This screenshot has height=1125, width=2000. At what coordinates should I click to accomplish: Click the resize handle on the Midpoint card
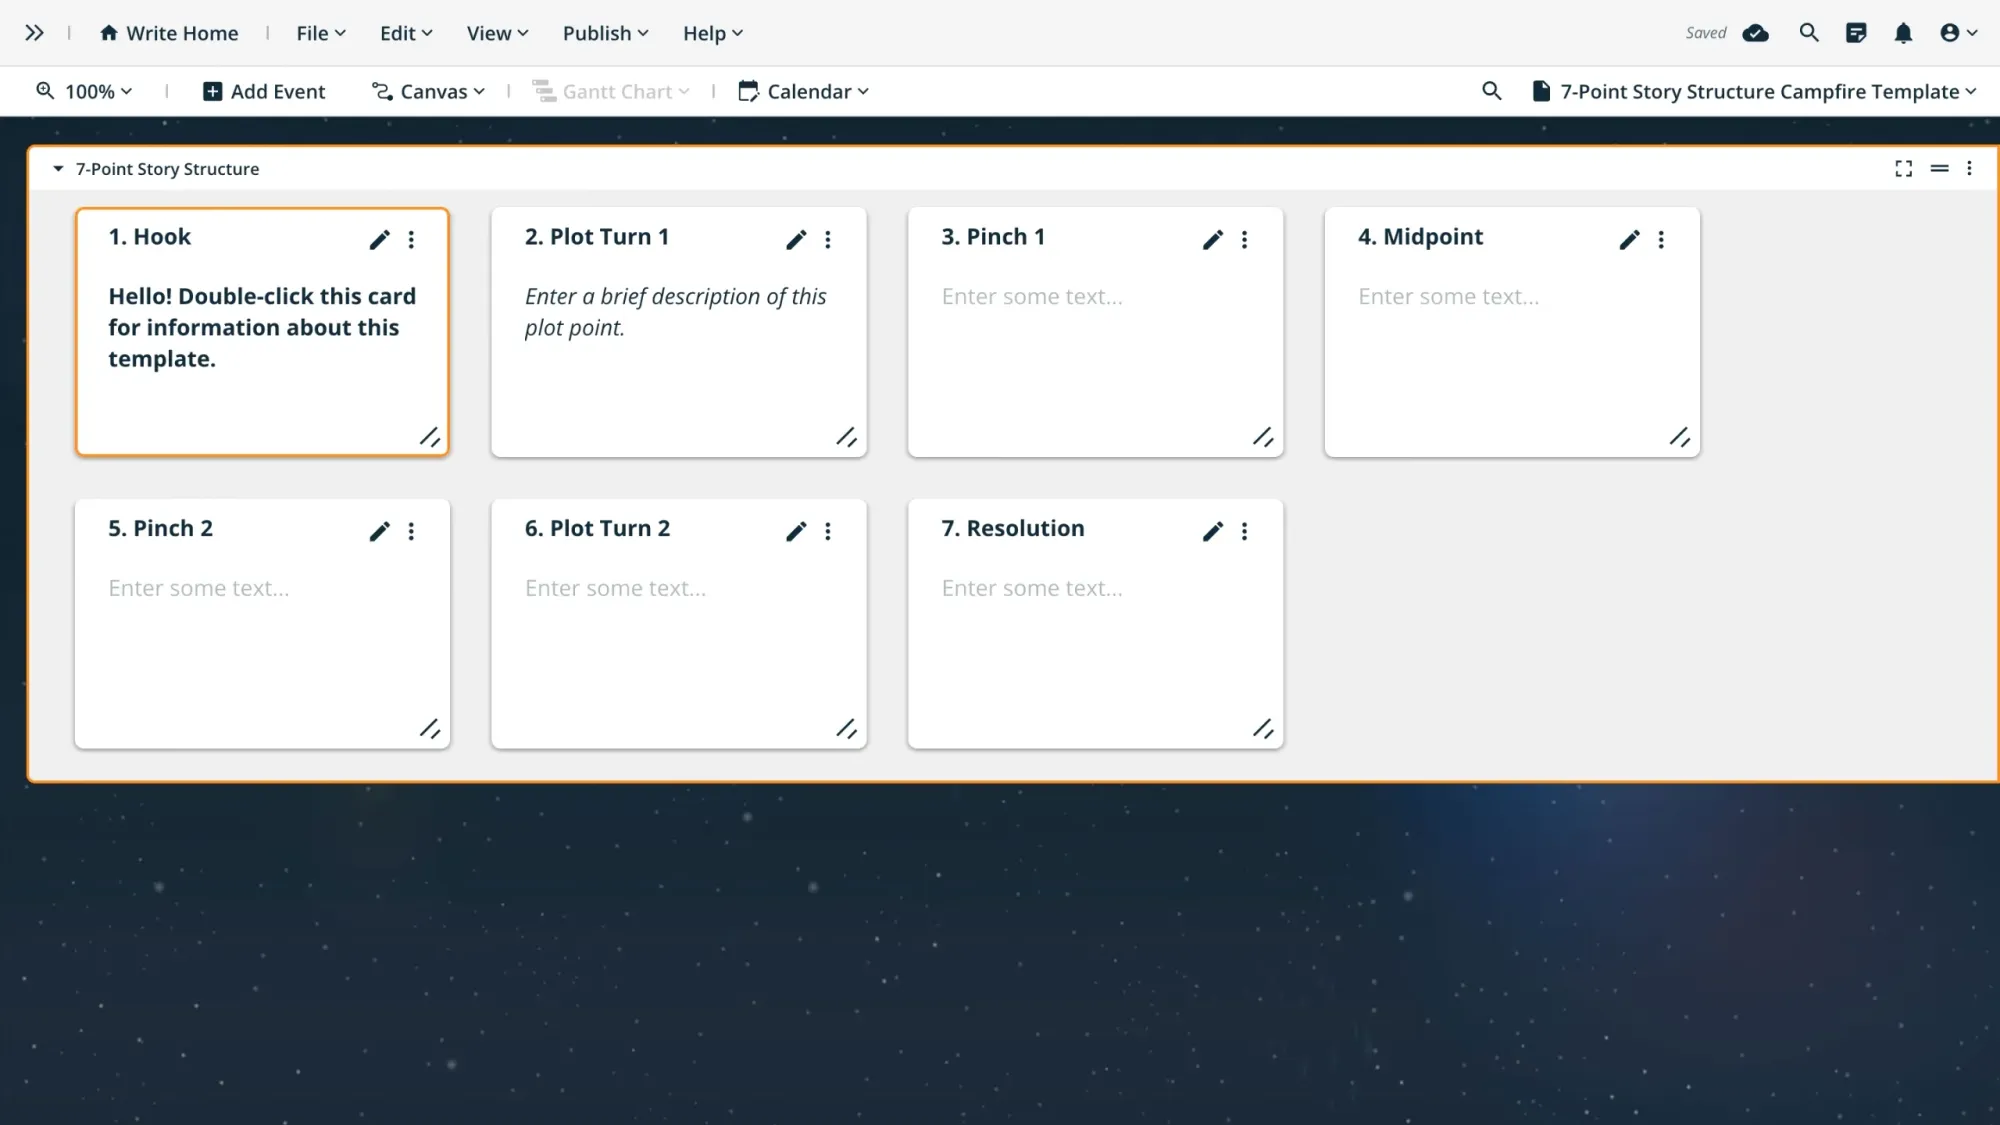point(1680,437)
